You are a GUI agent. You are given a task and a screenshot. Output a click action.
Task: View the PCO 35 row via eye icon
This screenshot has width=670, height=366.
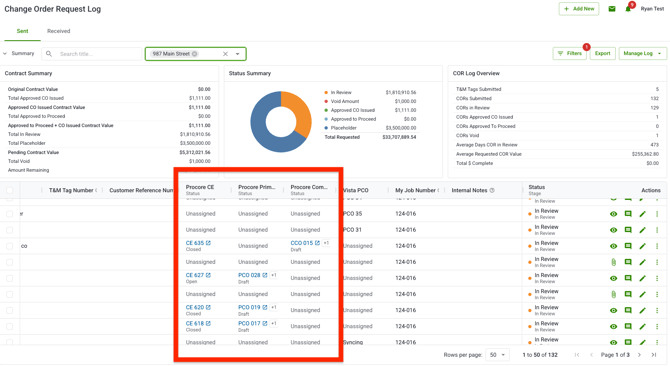pyautogui.click(x=614, y=214)
